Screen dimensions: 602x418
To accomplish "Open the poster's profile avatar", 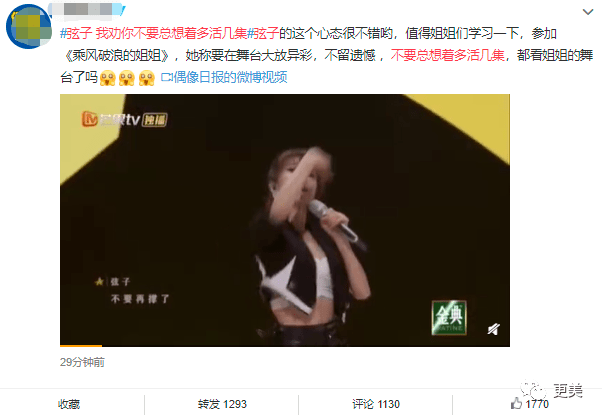I will point(29,27).
